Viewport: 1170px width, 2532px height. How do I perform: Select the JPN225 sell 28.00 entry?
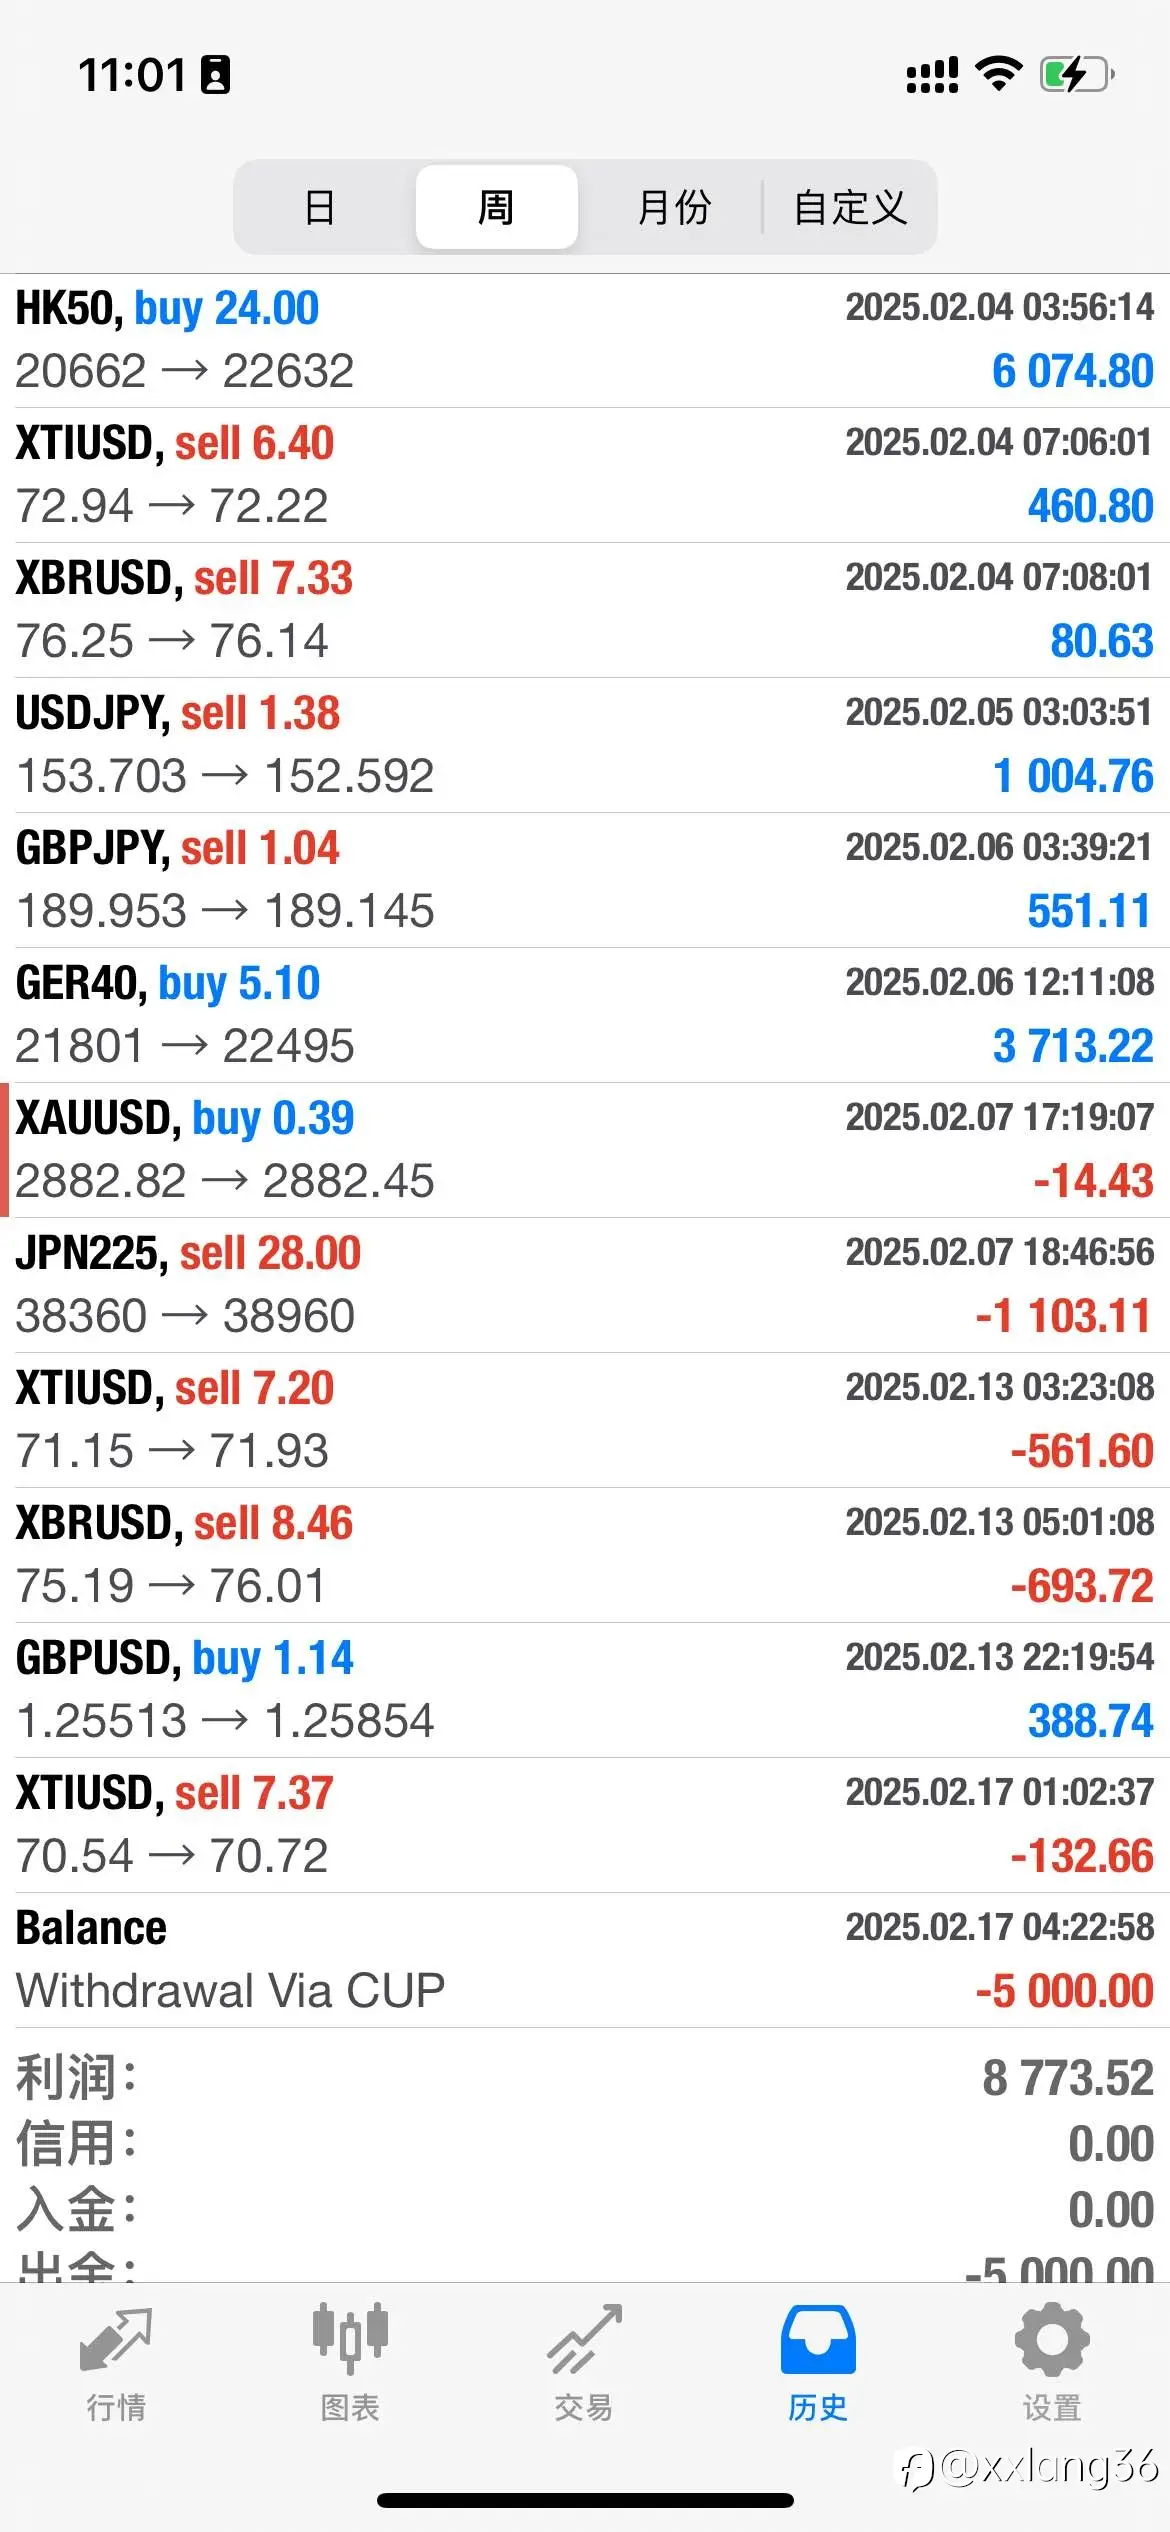coord(585,1285)
